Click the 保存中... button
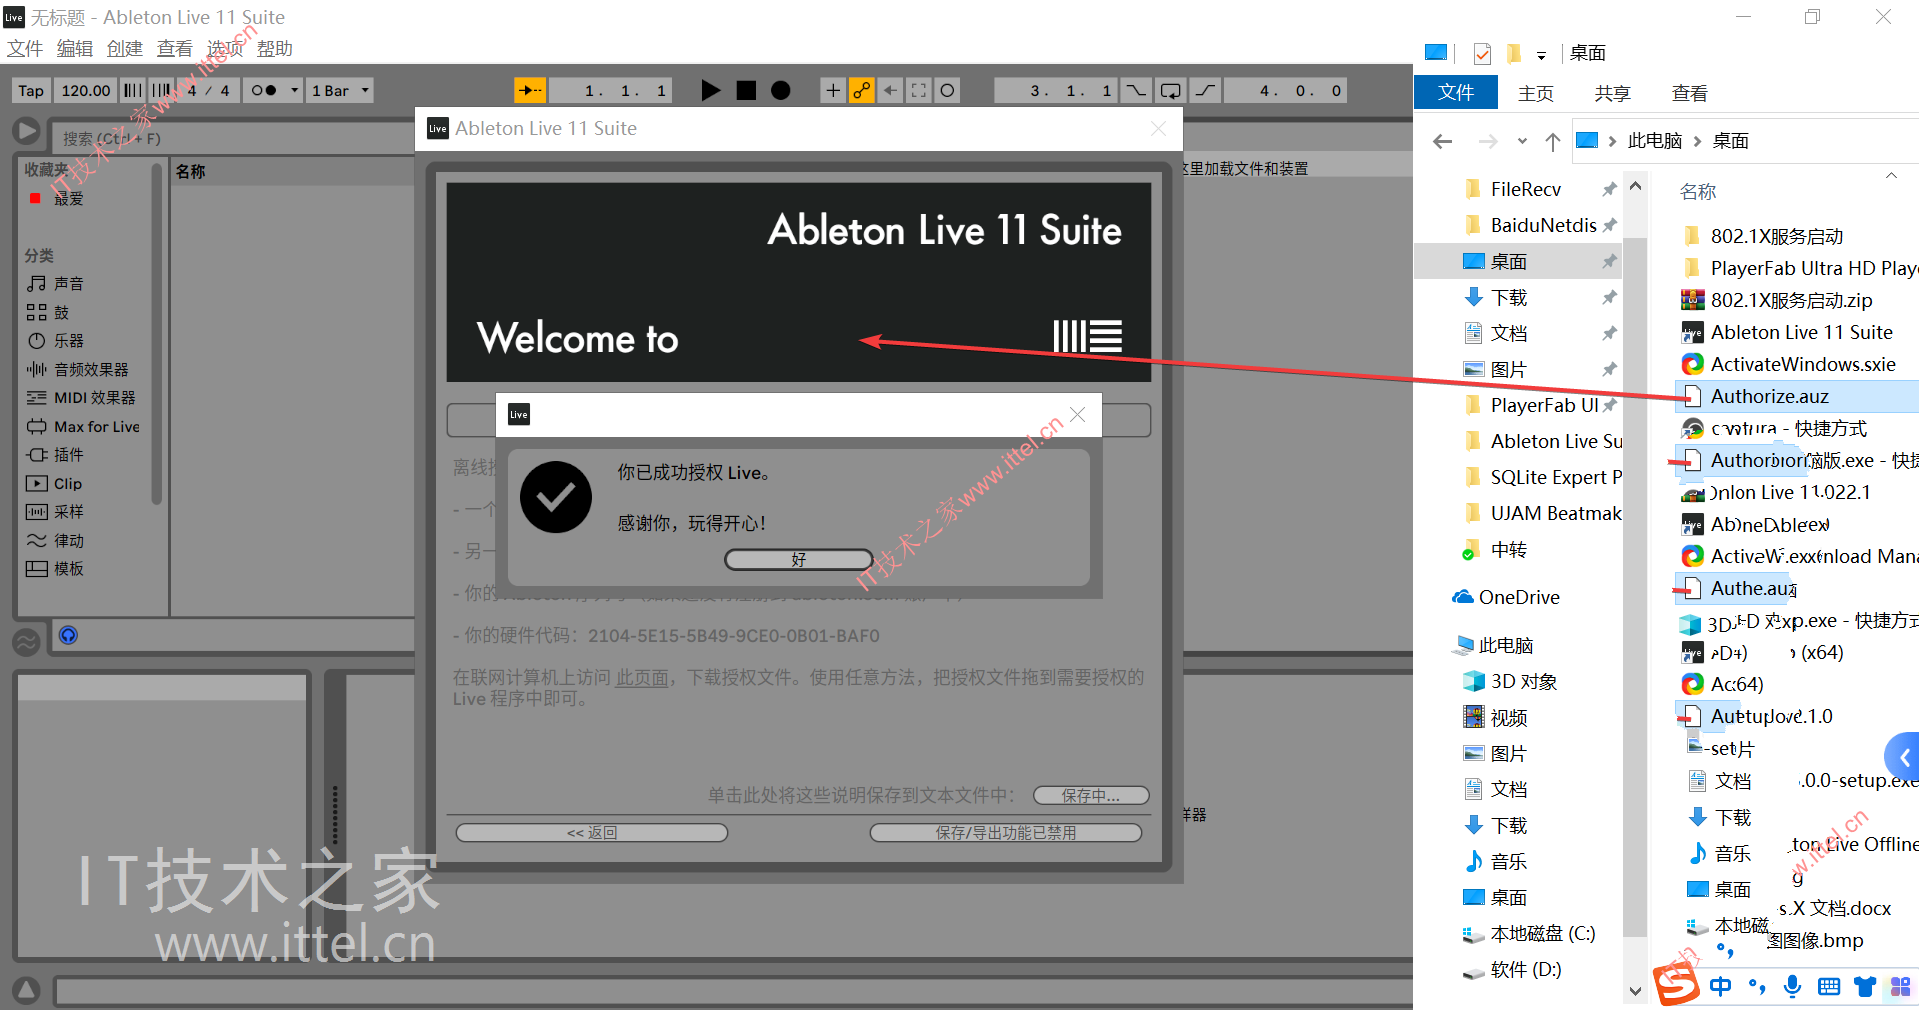Screen dimensions: 1919x1010 pyautogui.click(x=1091, y=795)
